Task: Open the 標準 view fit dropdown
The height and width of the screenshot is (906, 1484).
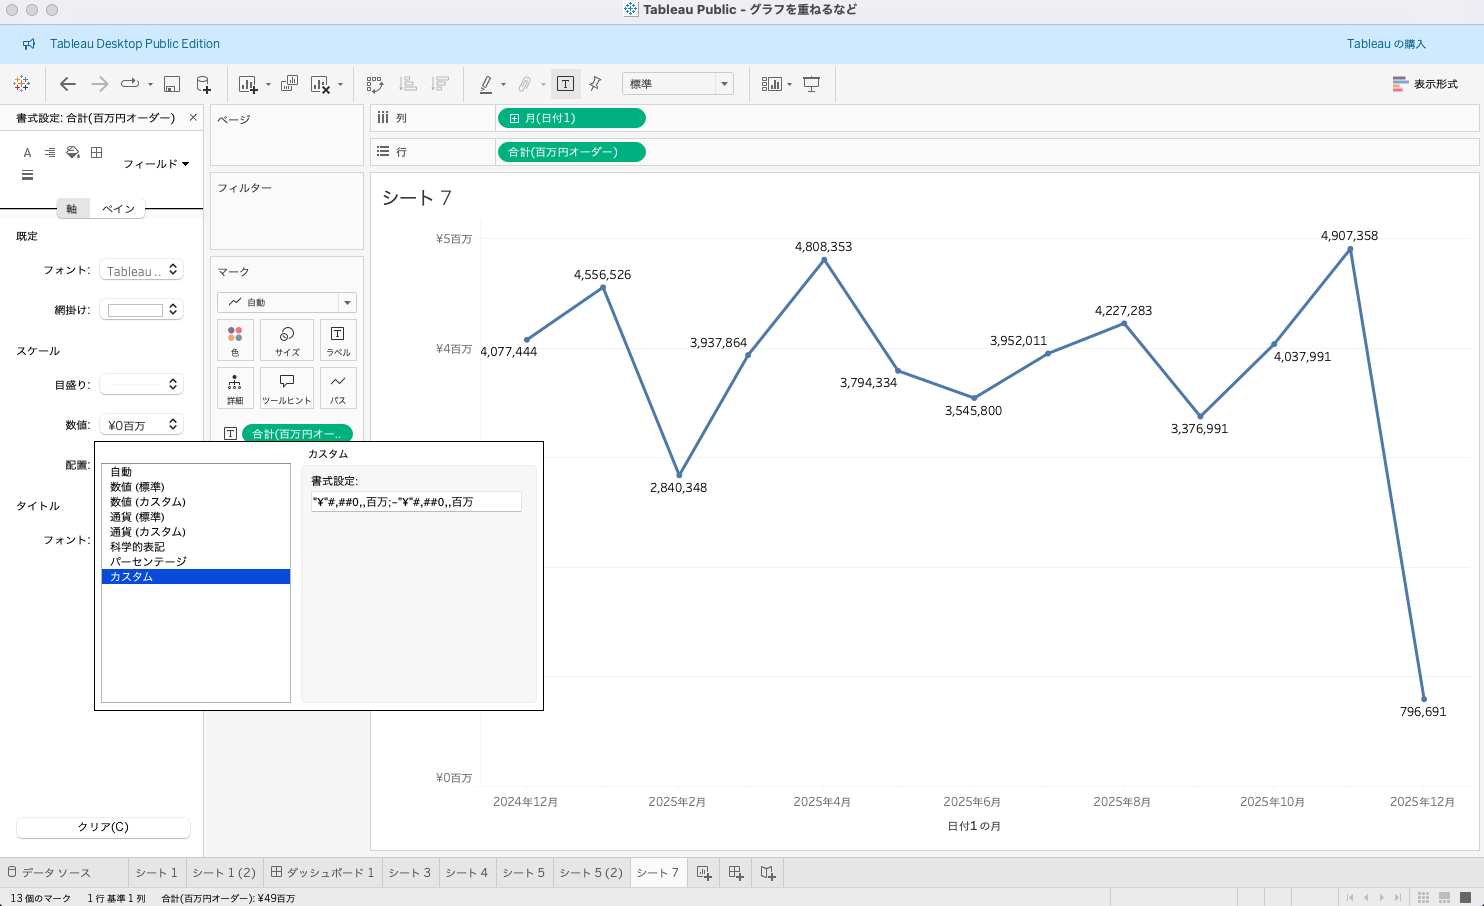Action: pos(677,84)
